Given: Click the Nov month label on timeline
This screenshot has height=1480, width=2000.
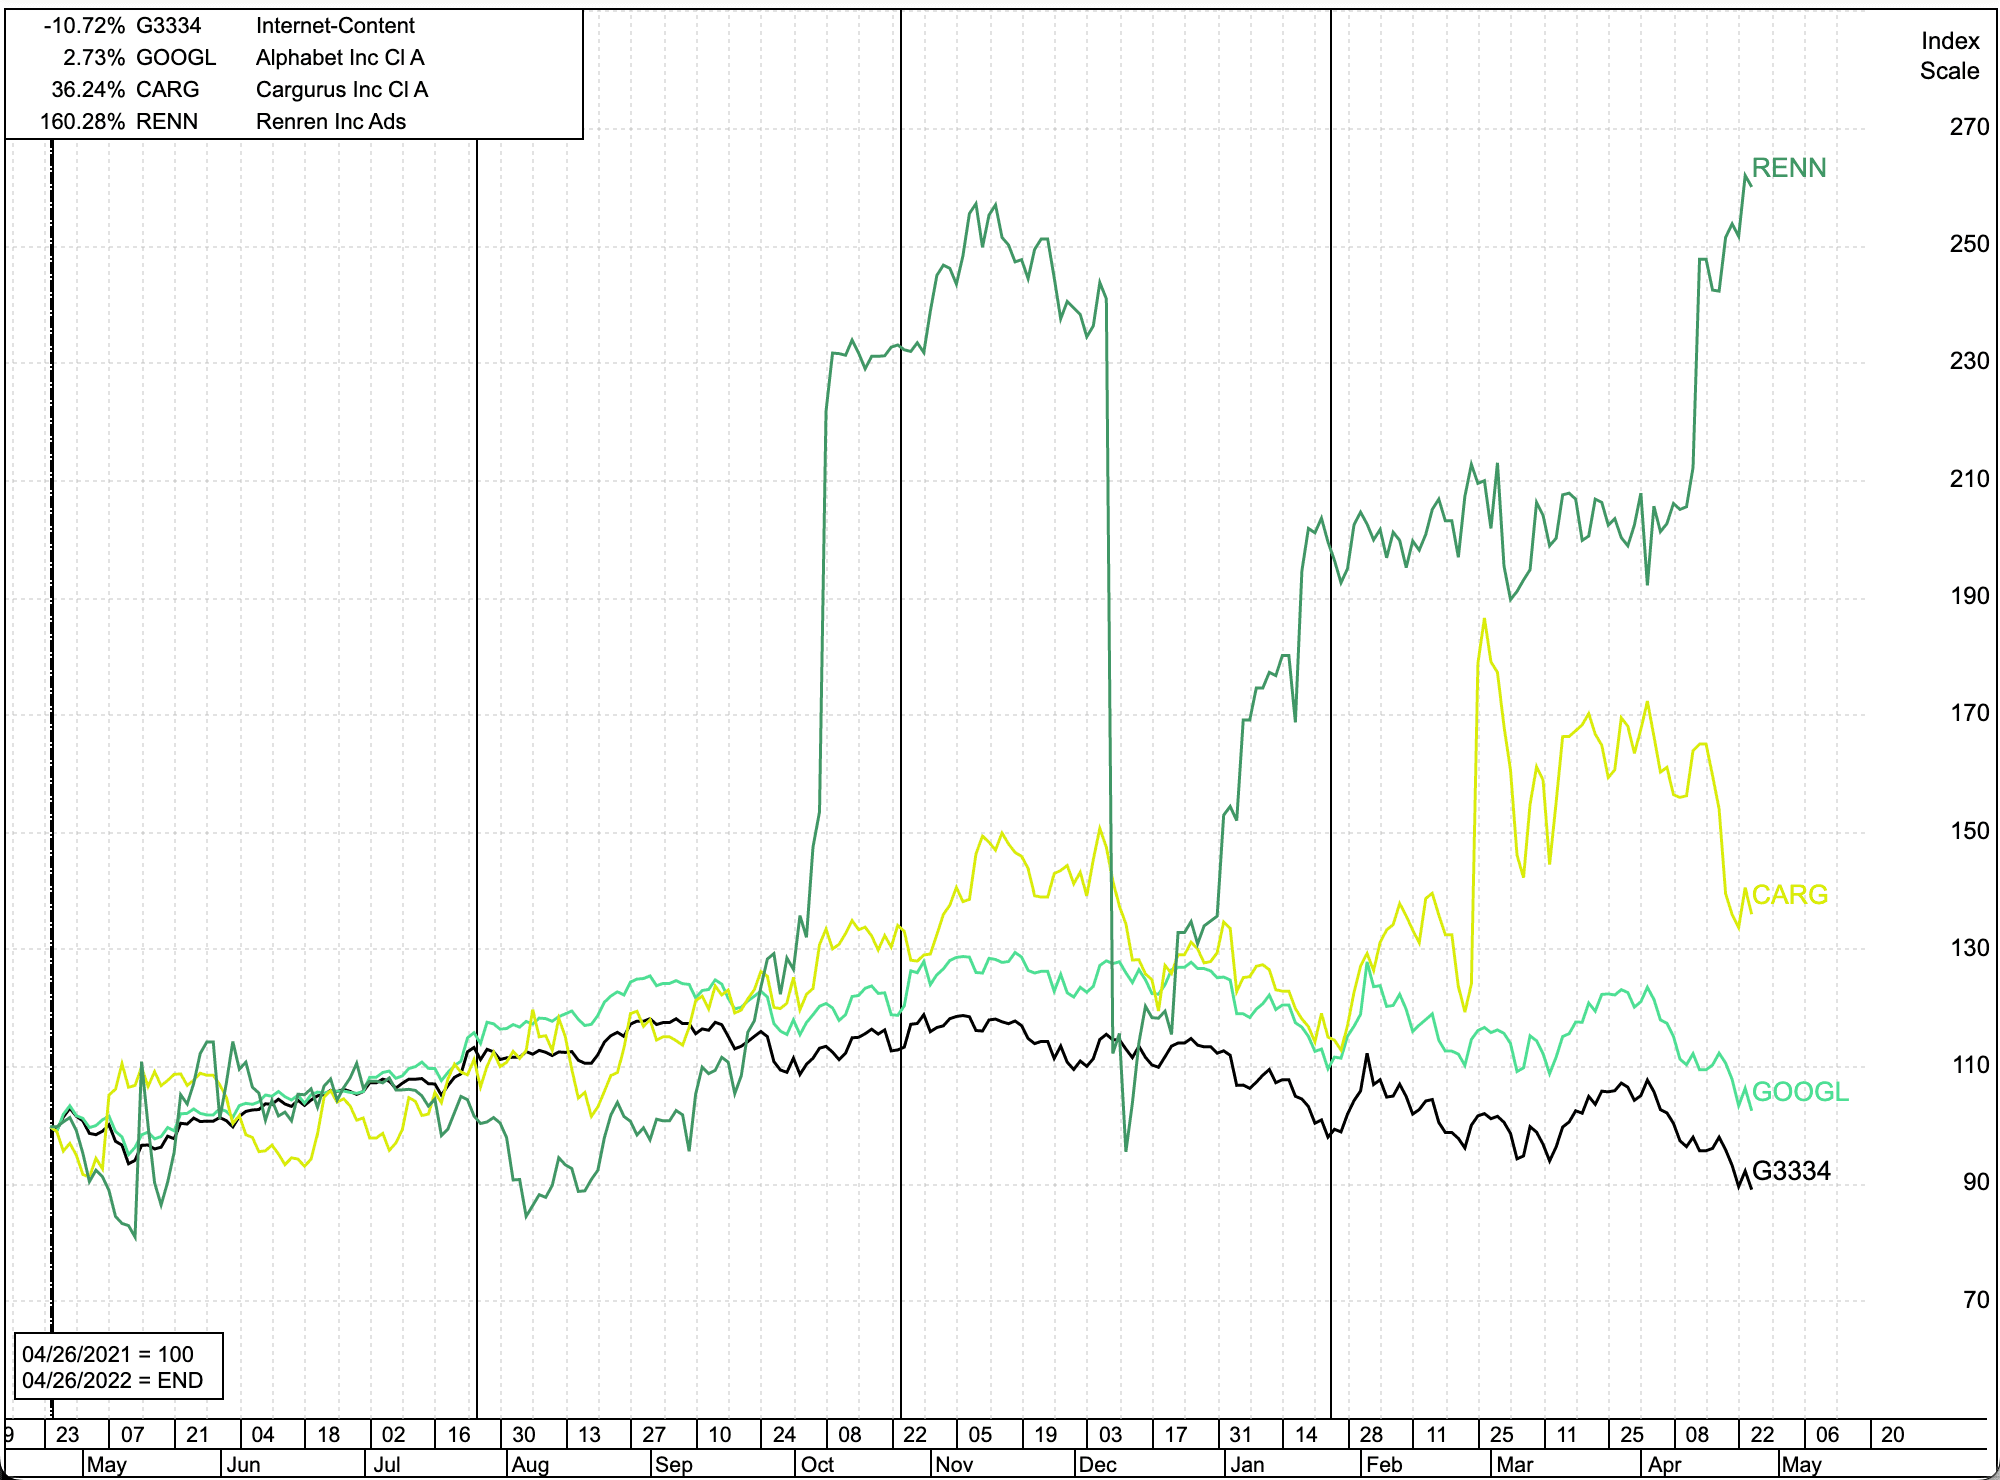Looking at the screenshot, I should tap(954, 1465).
